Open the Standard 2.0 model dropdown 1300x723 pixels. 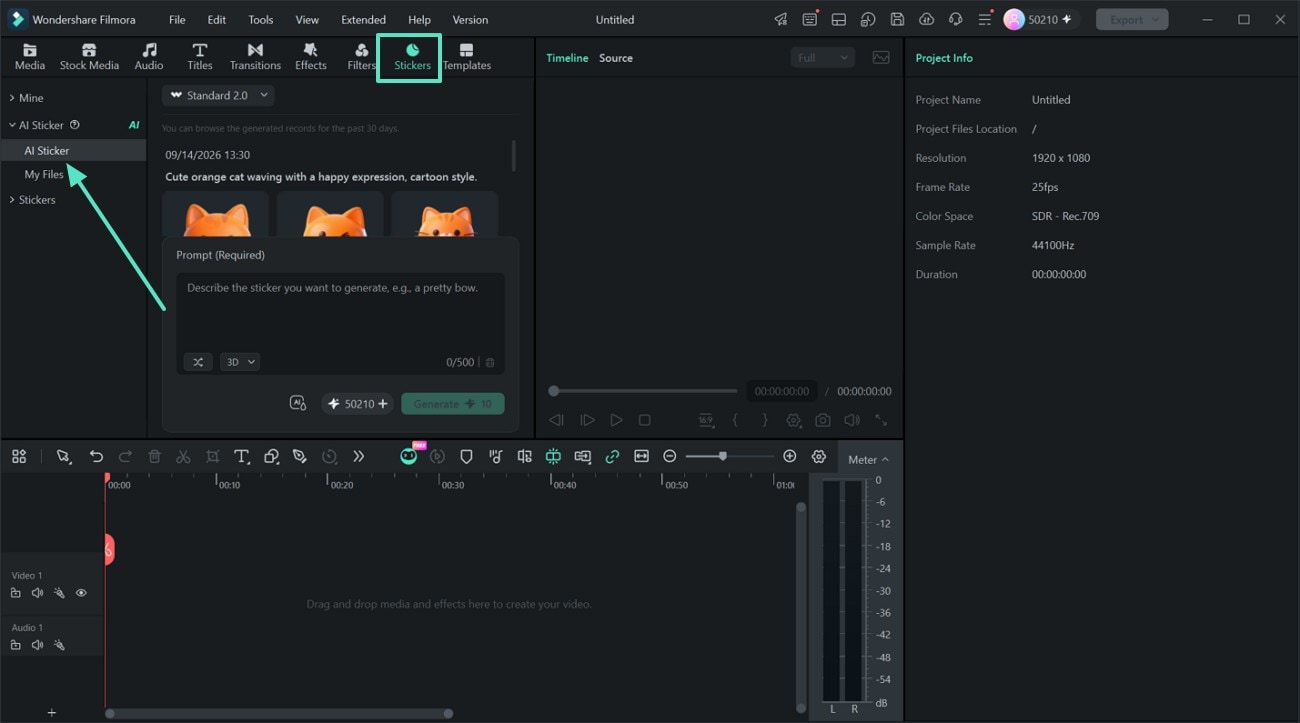219,95
